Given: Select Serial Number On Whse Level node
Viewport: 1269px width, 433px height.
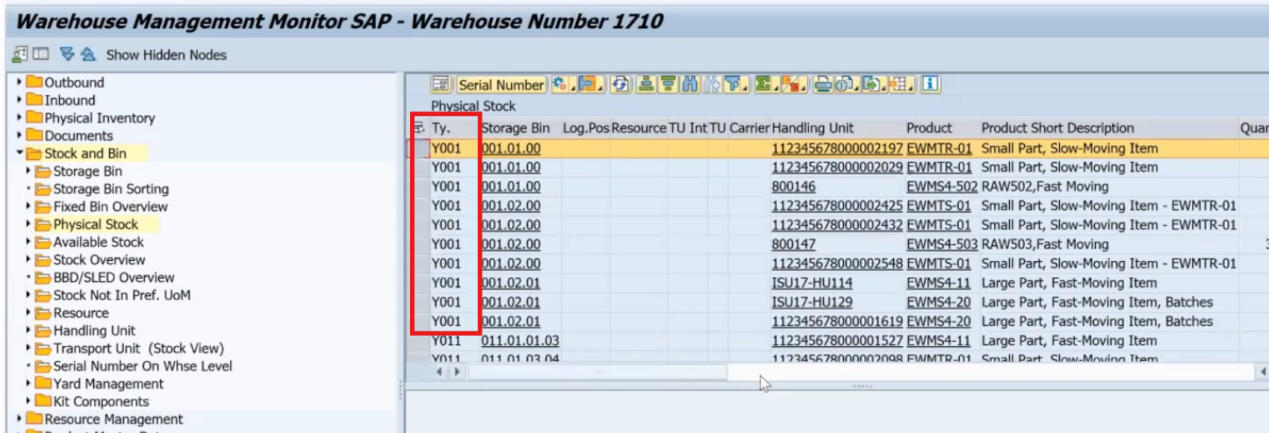Looking at the screenshot, I should 142,366.
